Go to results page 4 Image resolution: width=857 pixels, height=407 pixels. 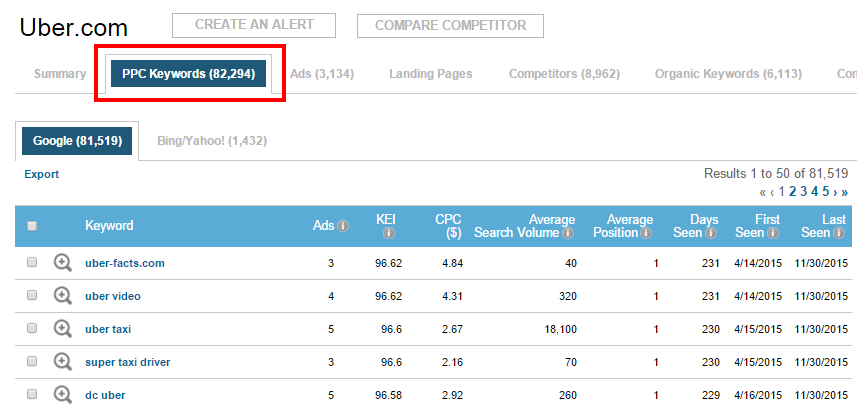point(814,192)
